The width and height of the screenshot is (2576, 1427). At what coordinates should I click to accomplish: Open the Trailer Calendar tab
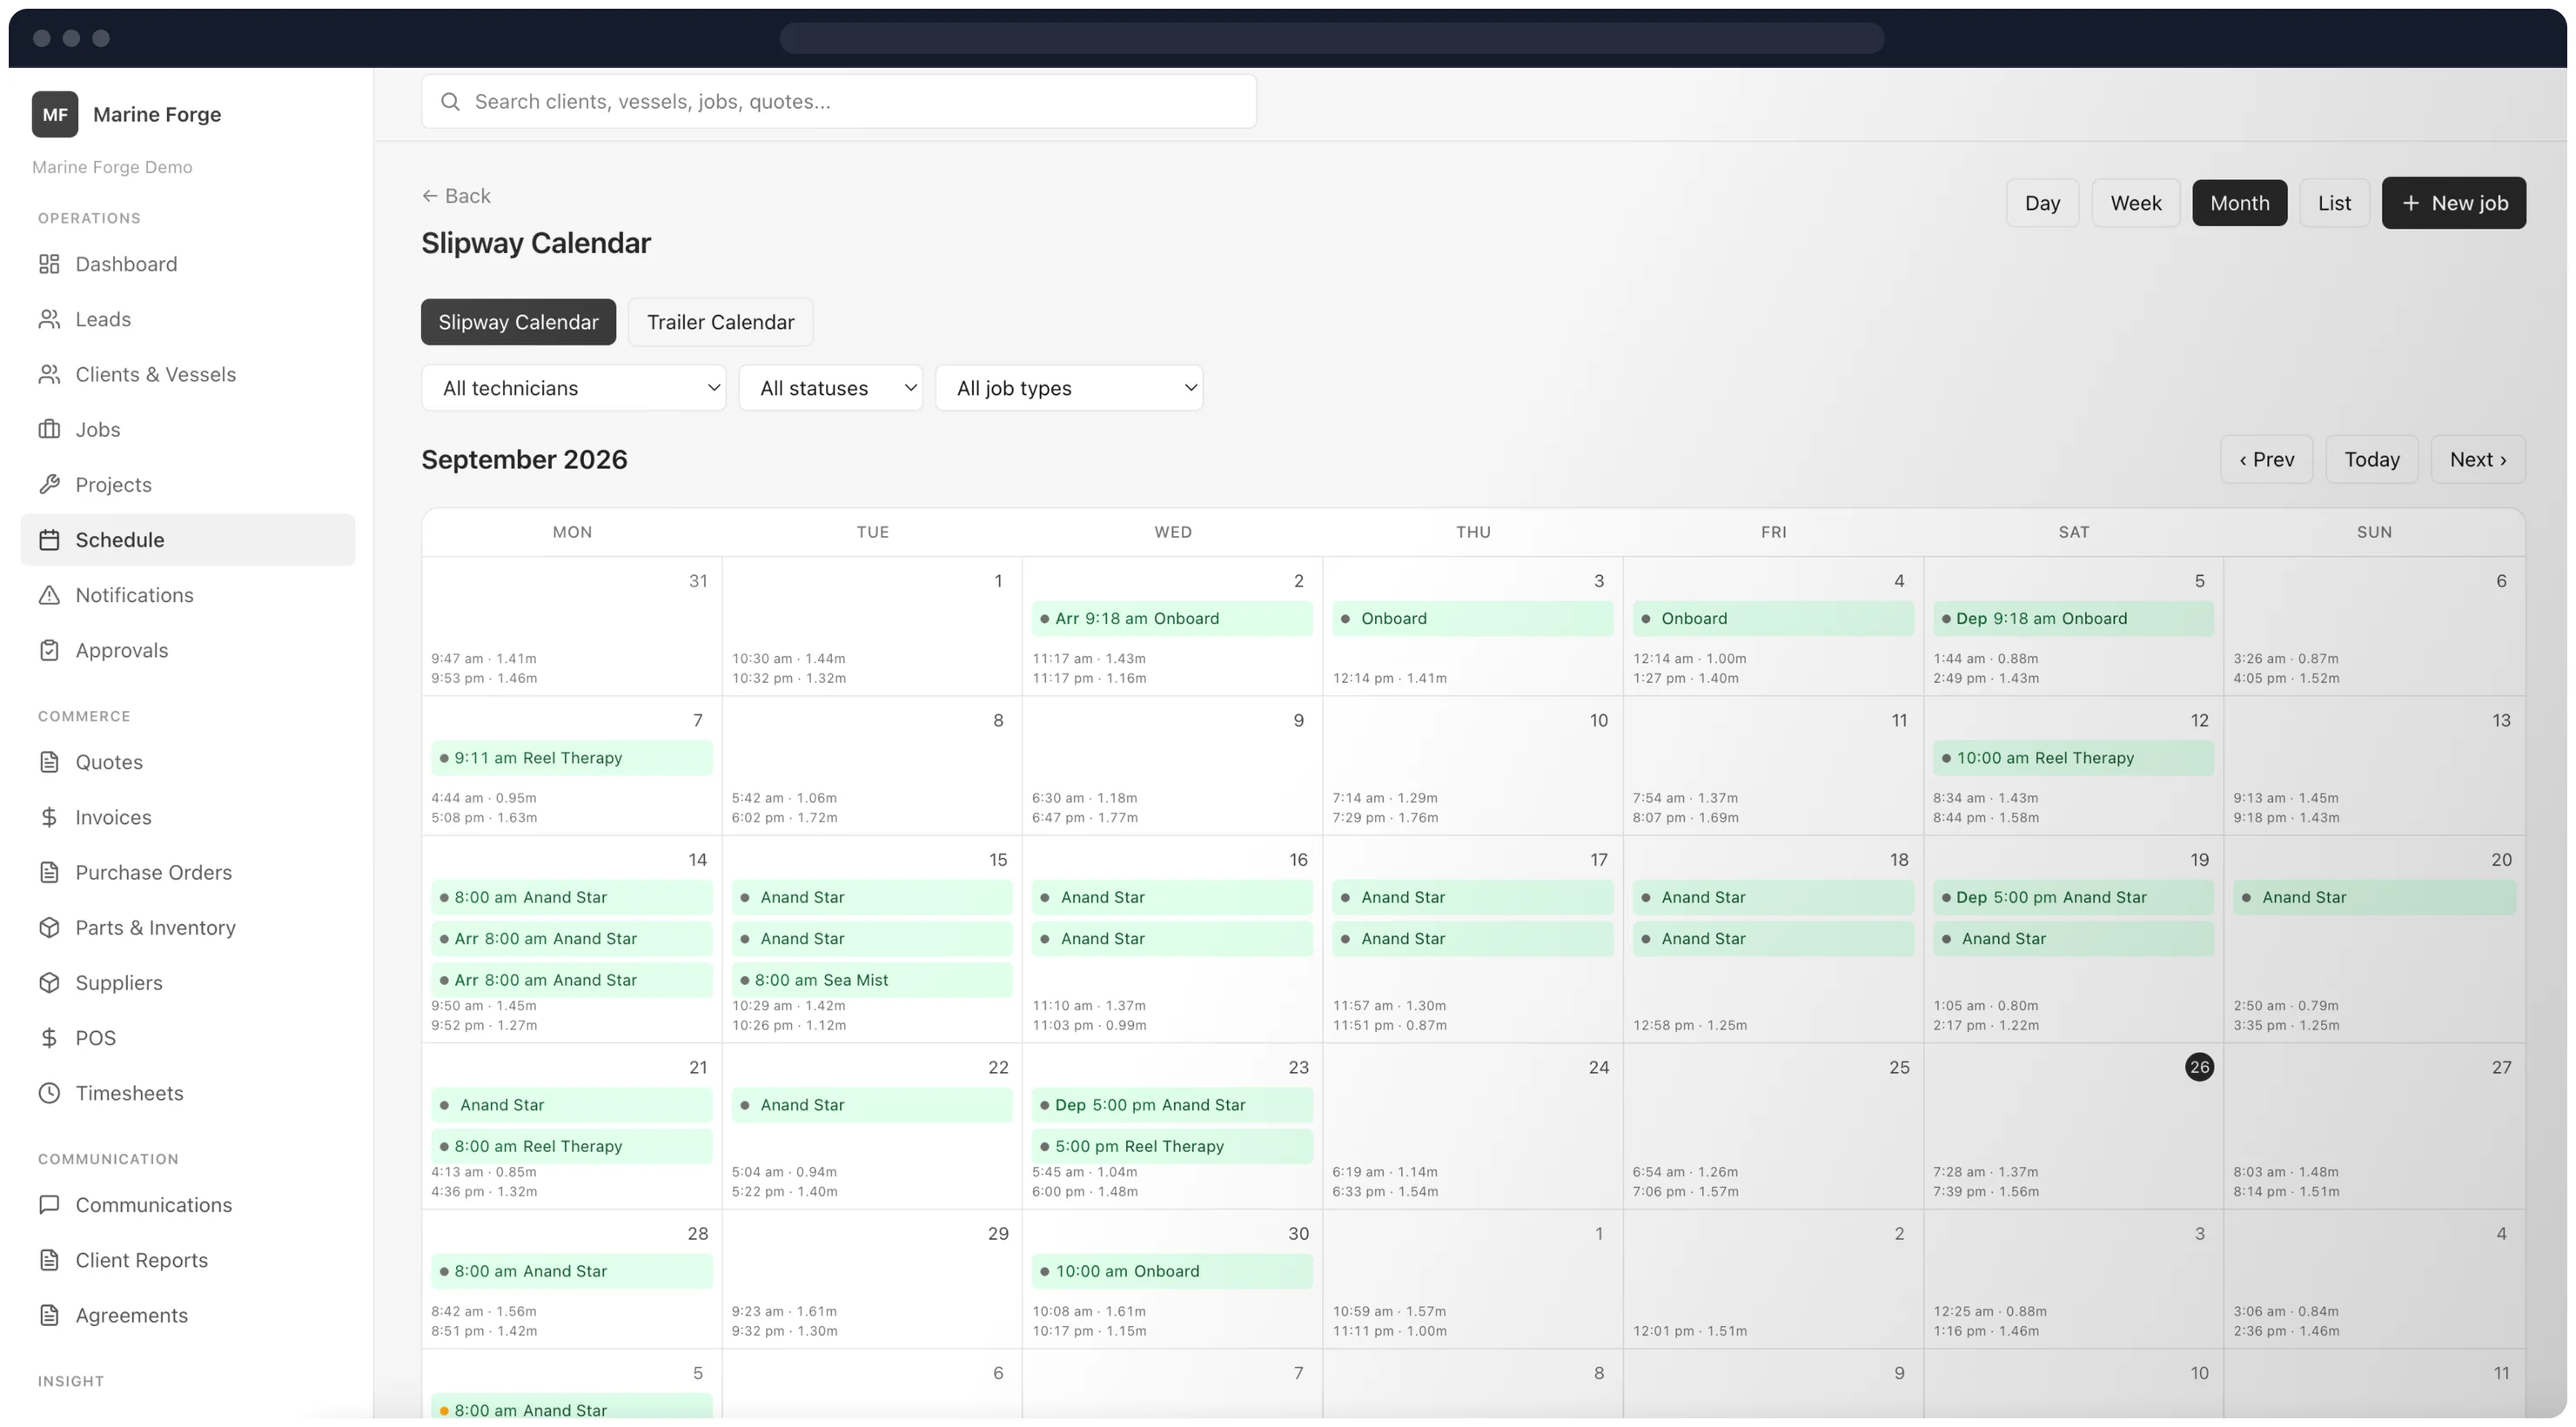coord(720,322)
